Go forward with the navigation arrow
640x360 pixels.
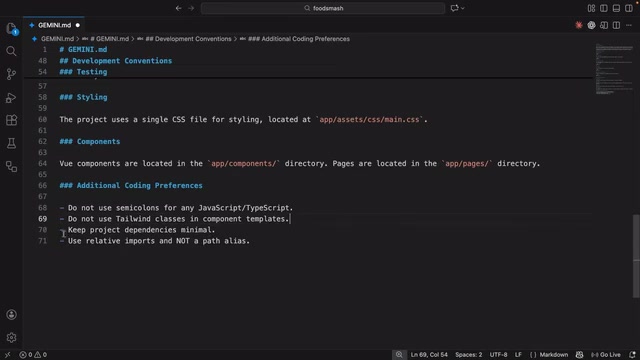(191, 8)
